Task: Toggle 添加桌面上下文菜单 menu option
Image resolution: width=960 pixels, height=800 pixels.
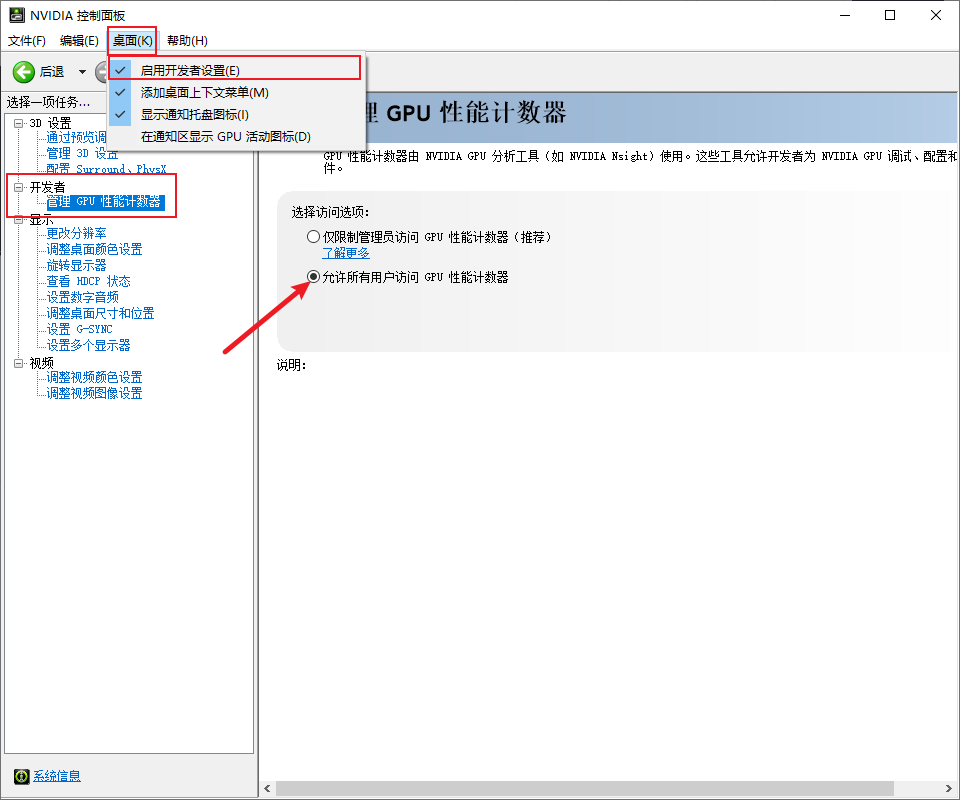Action: [x=204, y=92]
